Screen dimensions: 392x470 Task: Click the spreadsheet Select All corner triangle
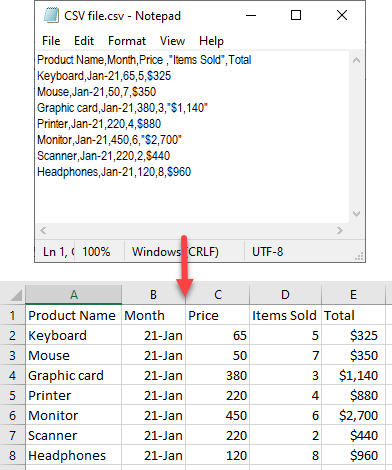click(x=16, y=295)
